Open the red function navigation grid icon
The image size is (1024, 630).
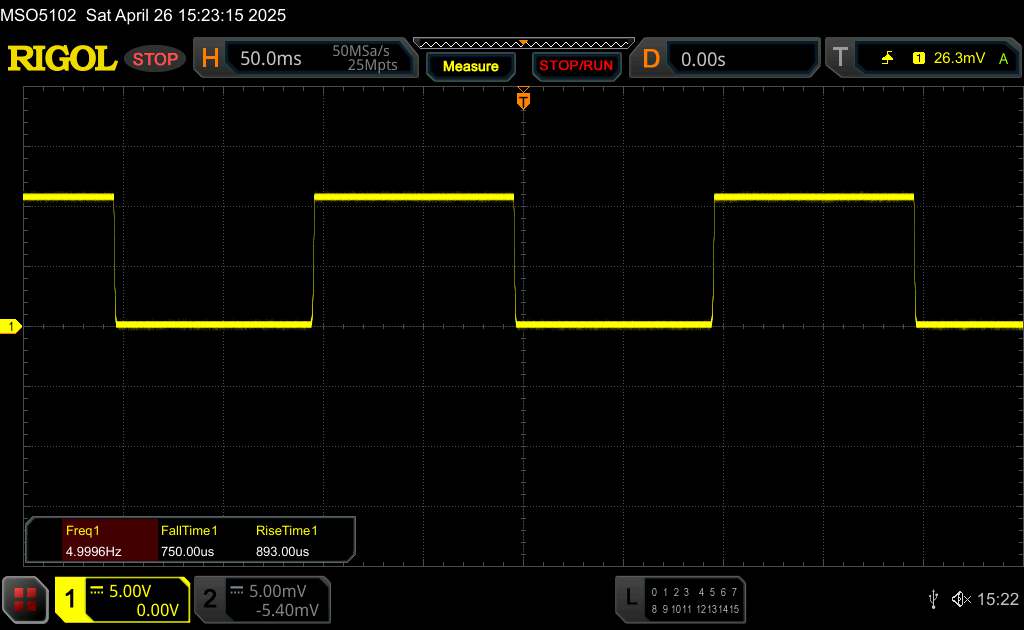(x=25, y=599)
